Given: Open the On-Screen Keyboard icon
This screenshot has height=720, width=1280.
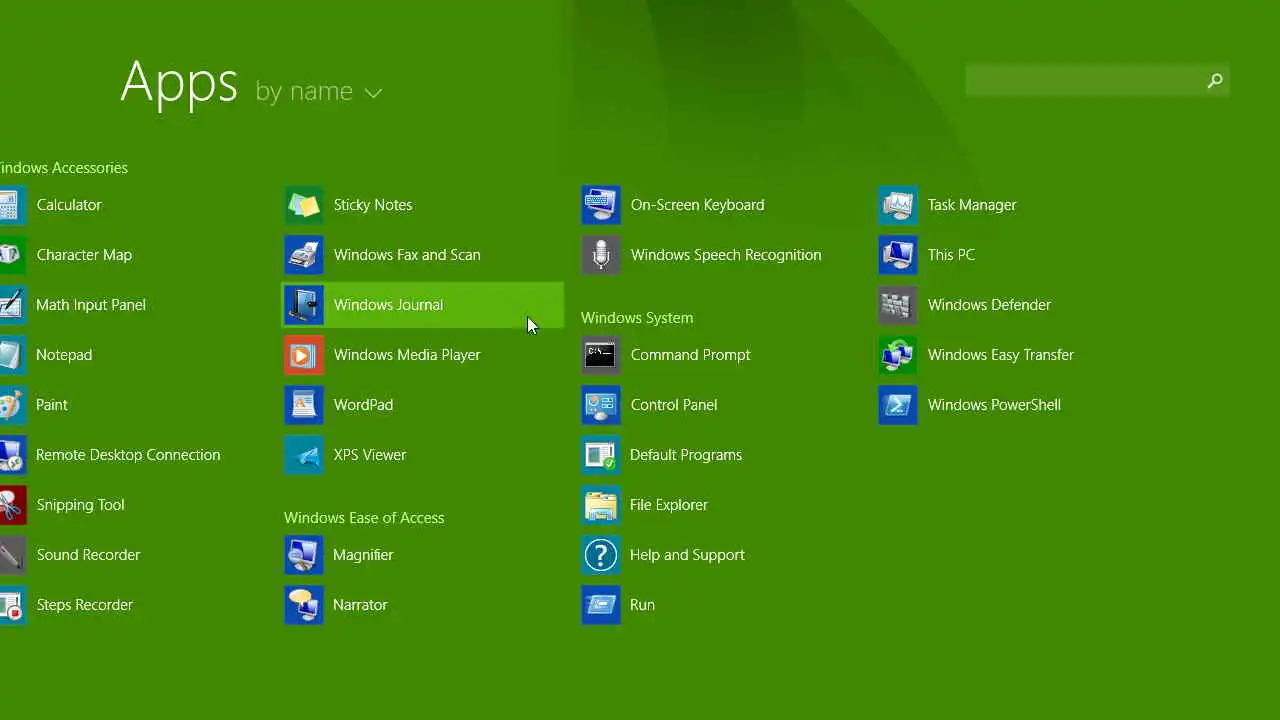Looking at the screenshot, I should pyautogui.click(x=601, y=205).
